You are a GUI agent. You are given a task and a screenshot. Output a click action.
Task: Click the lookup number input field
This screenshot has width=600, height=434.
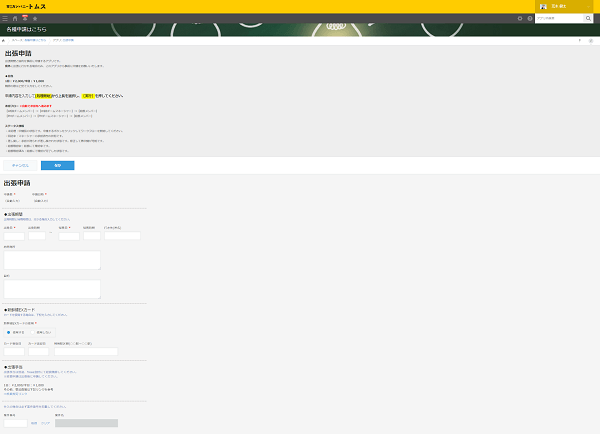pos(16,423)
